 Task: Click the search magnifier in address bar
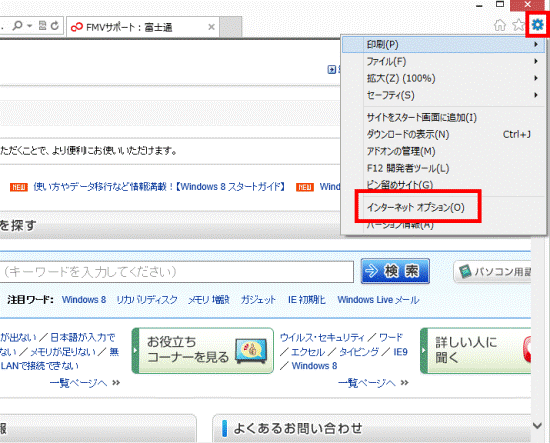click(x=17, y=26)
